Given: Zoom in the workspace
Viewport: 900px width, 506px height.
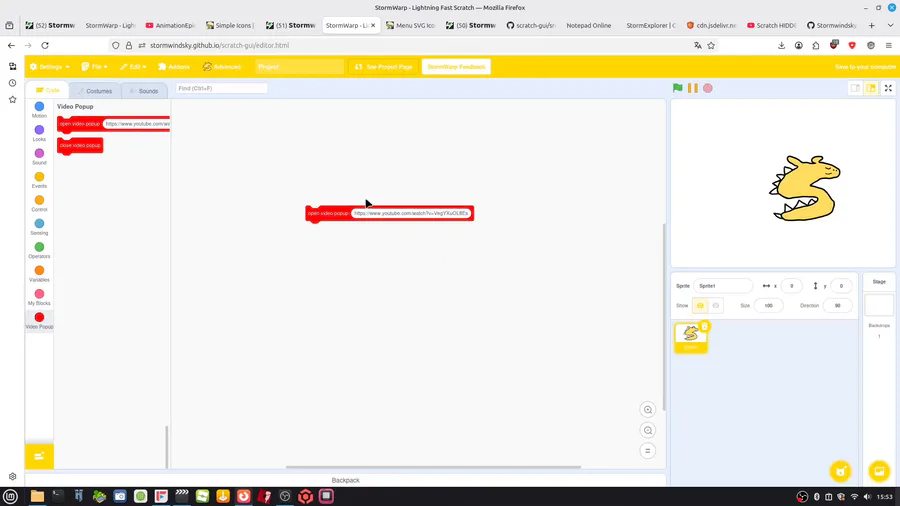Looking at the screenshot, I should [647, 410].
